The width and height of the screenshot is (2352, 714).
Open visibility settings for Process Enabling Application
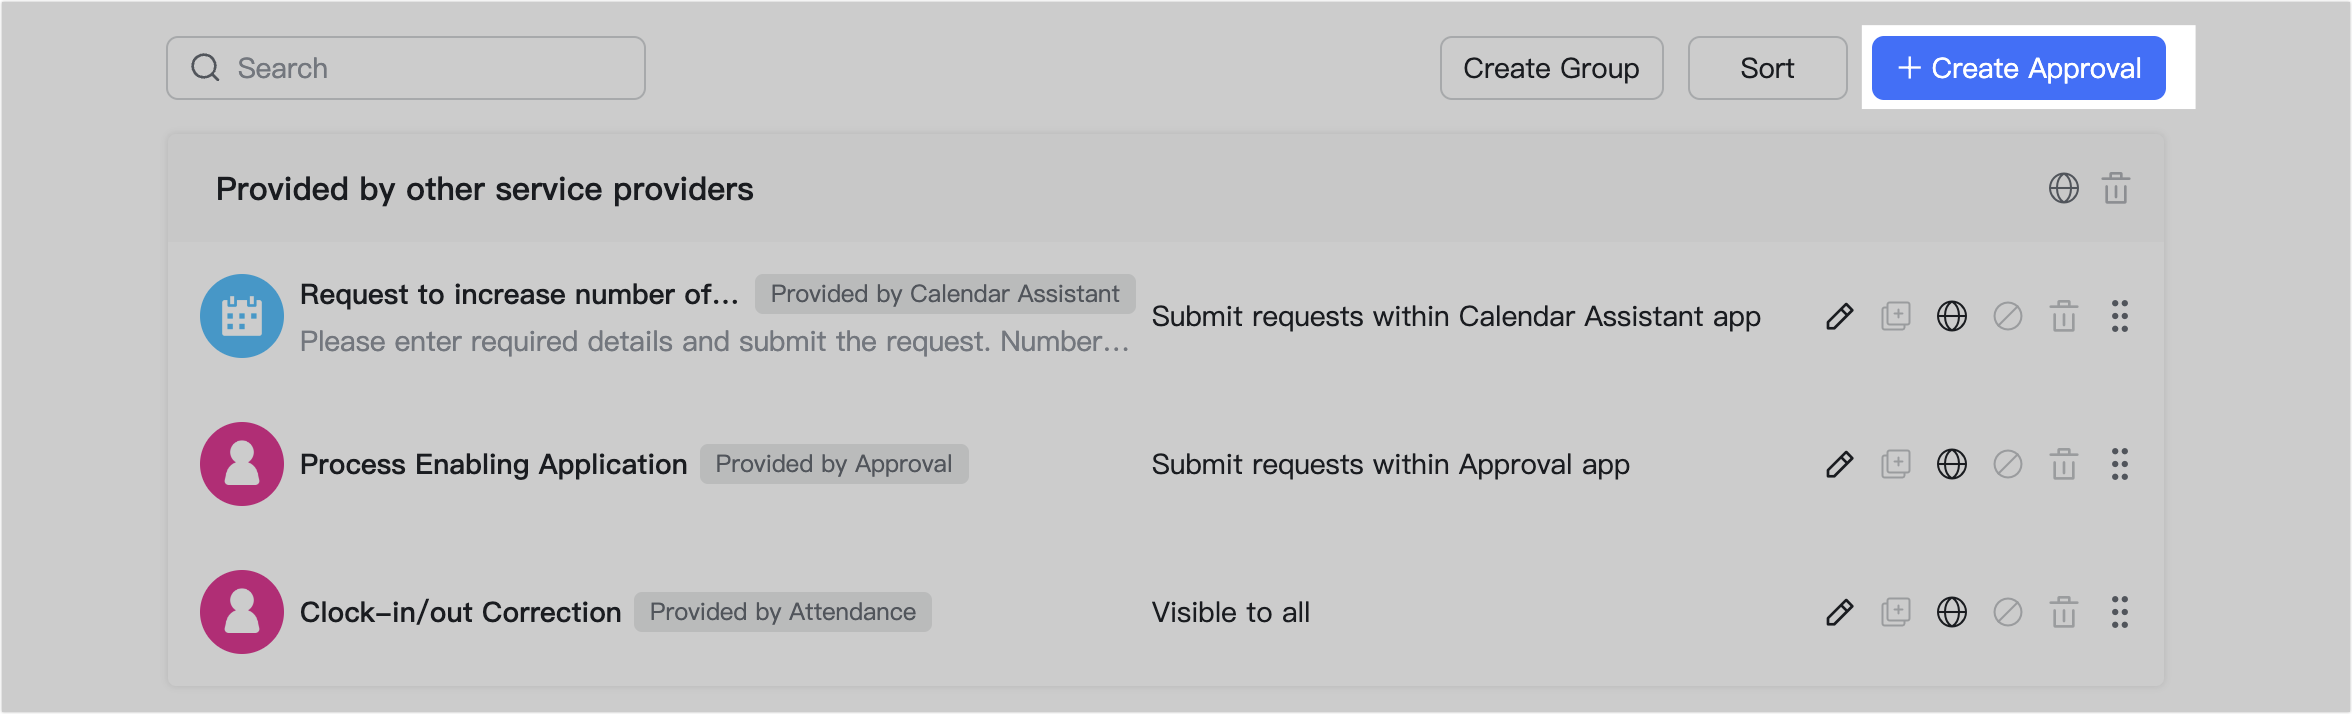(x=1952, y=464)
